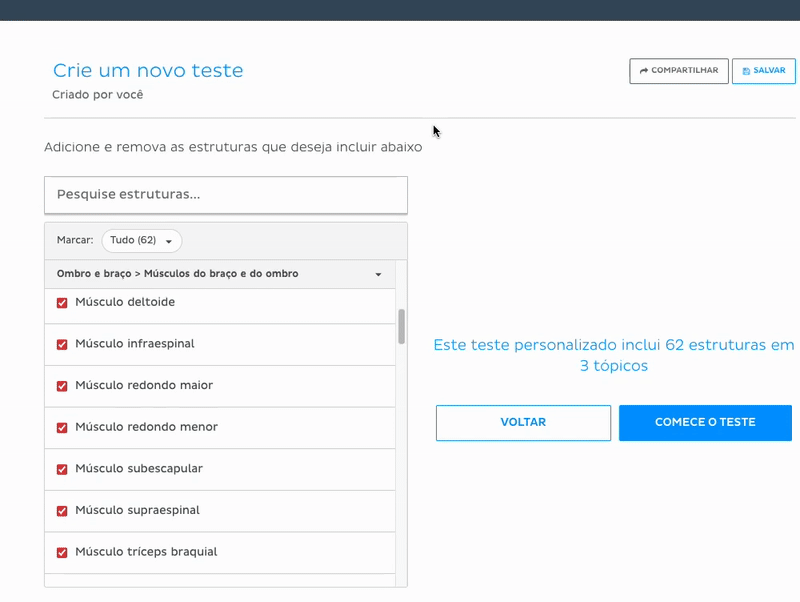
Task: Uncheck Músculo redondo menor
Action: point(62,428)
